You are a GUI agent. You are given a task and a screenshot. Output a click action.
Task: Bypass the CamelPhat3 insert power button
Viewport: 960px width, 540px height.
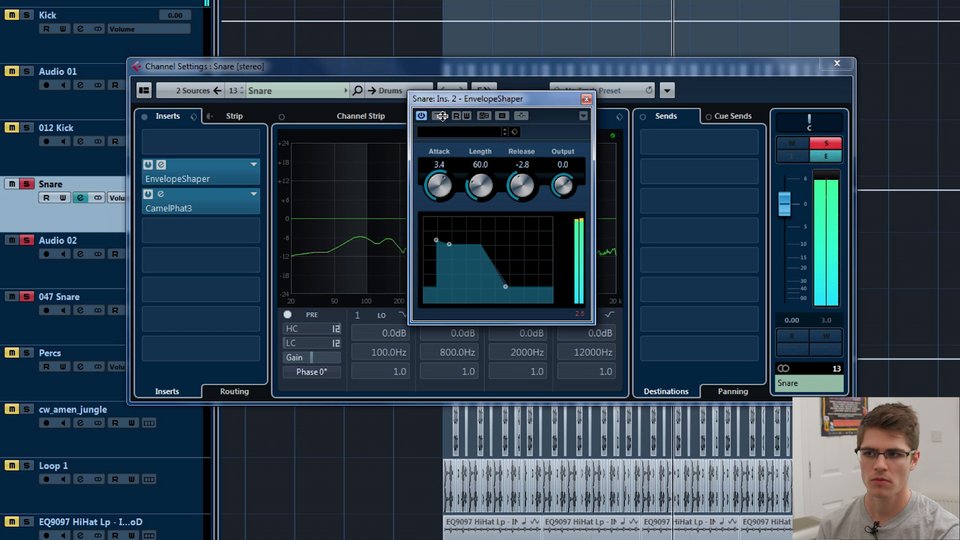click(x=148, y=194)
